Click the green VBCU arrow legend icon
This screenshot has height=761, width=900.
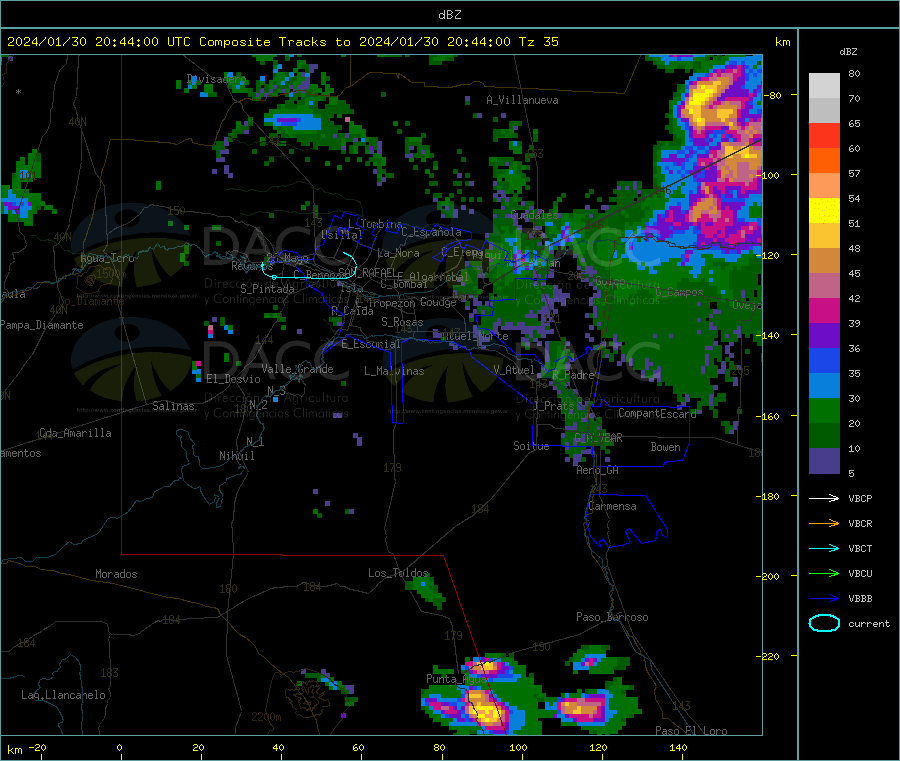click(x=824, y=573)
